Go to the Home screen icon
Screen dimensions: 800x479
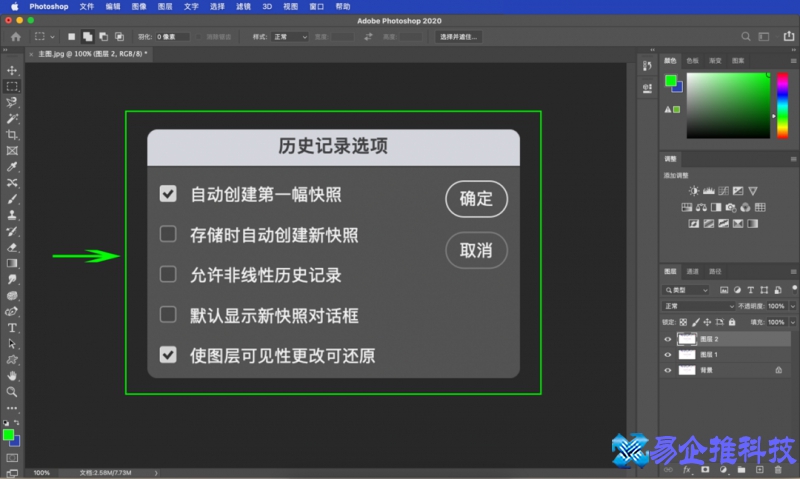pos(16,37)
